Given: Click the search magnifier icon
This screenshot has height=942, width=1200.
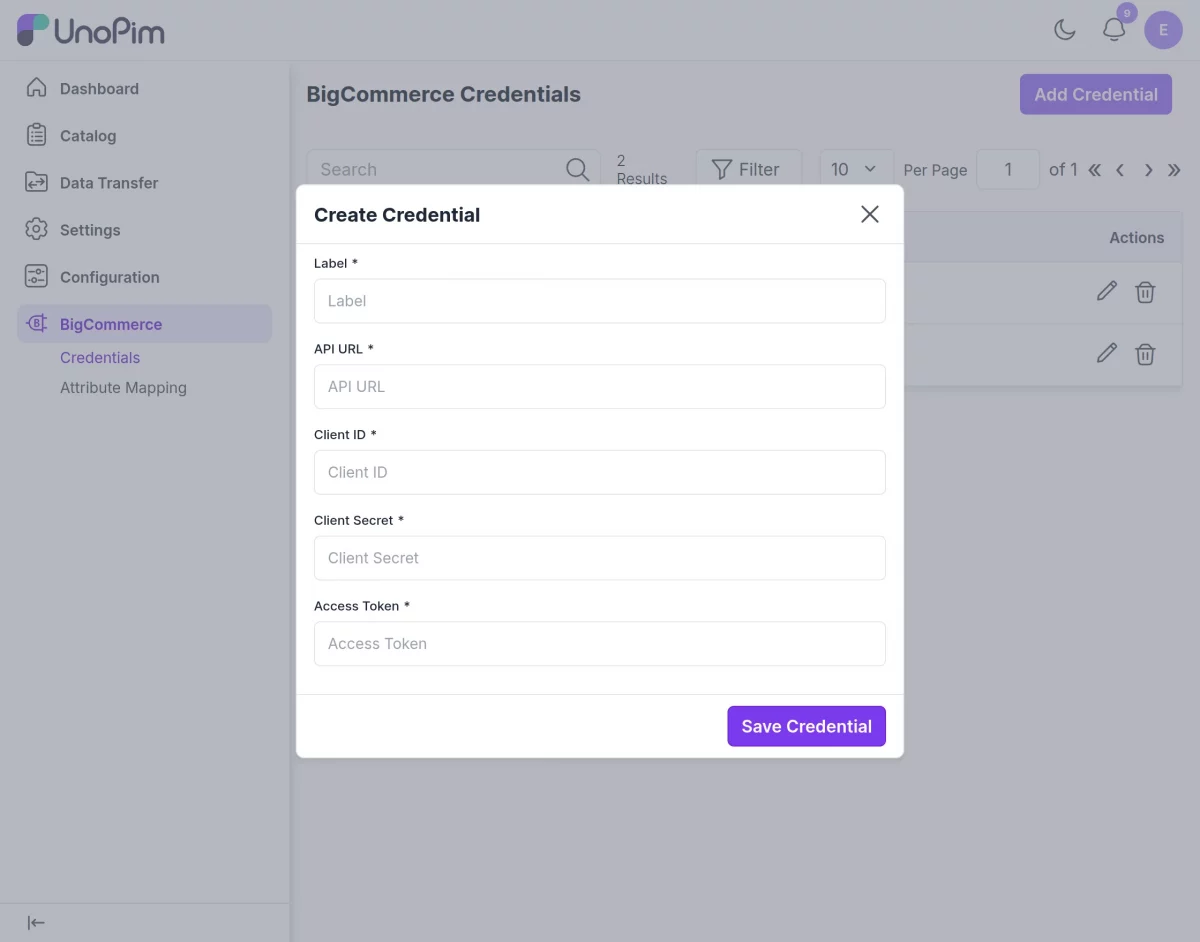Looking at the screenshot, I should click(577, 169).
